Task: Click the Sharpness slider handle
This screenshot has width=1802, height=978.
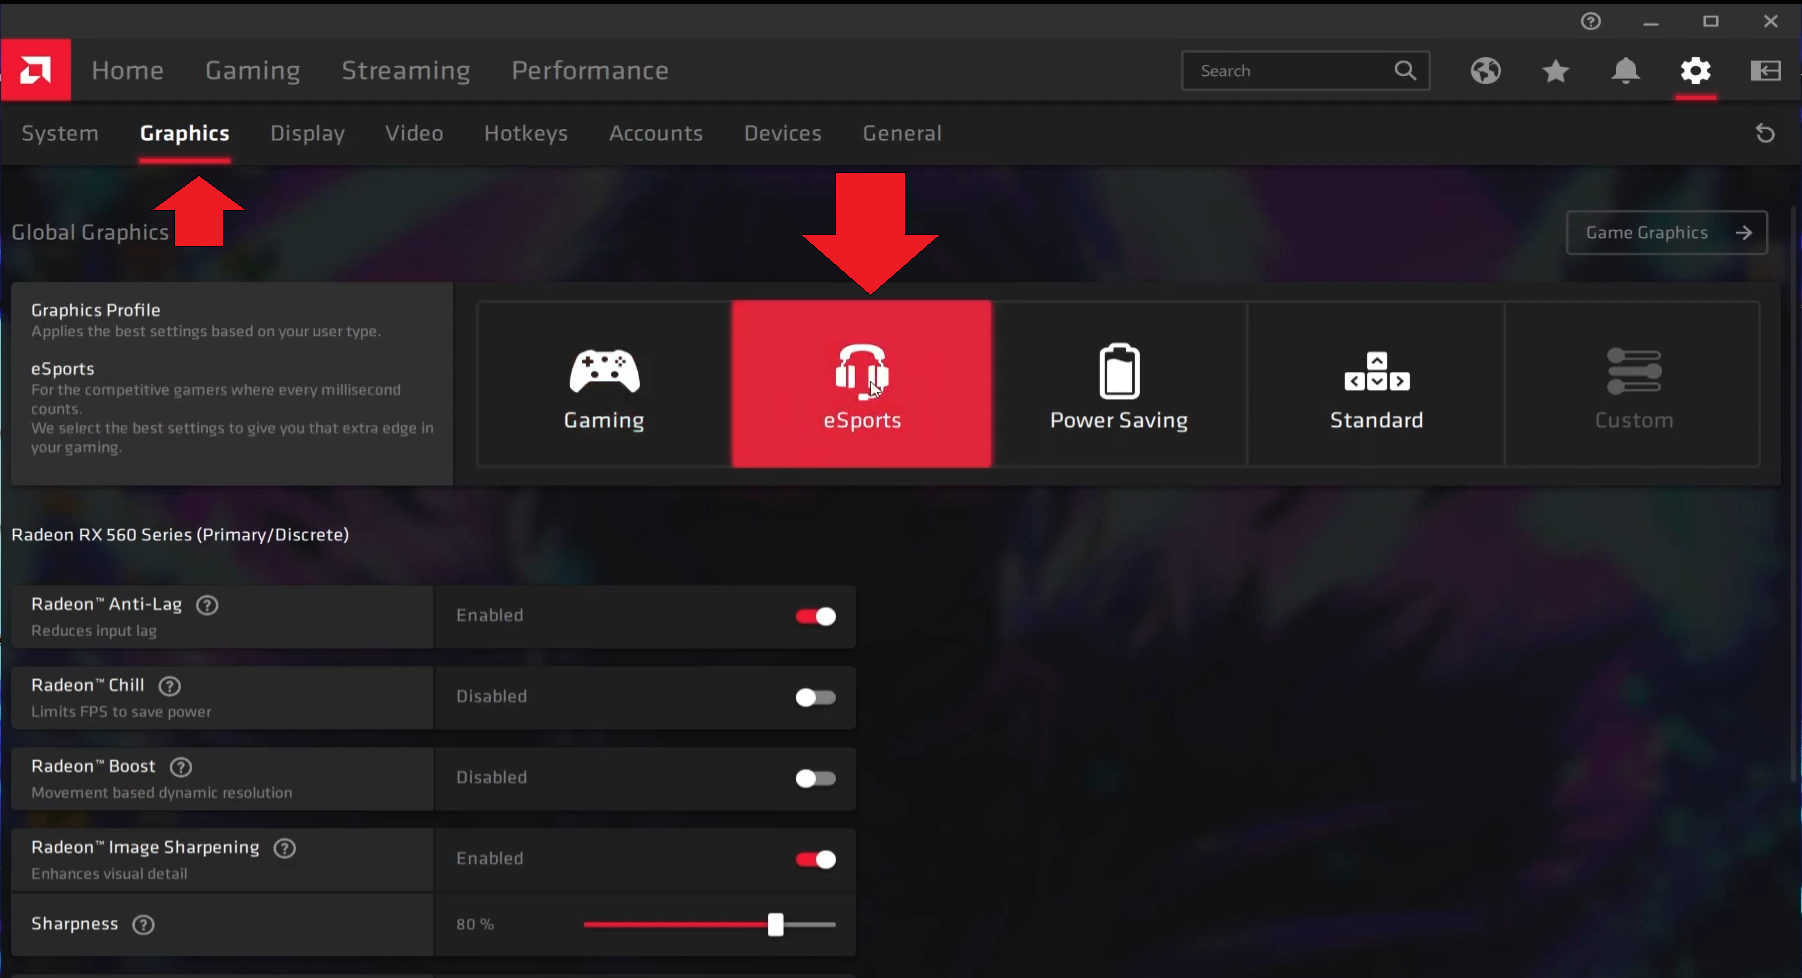Action: coord(776,925)
